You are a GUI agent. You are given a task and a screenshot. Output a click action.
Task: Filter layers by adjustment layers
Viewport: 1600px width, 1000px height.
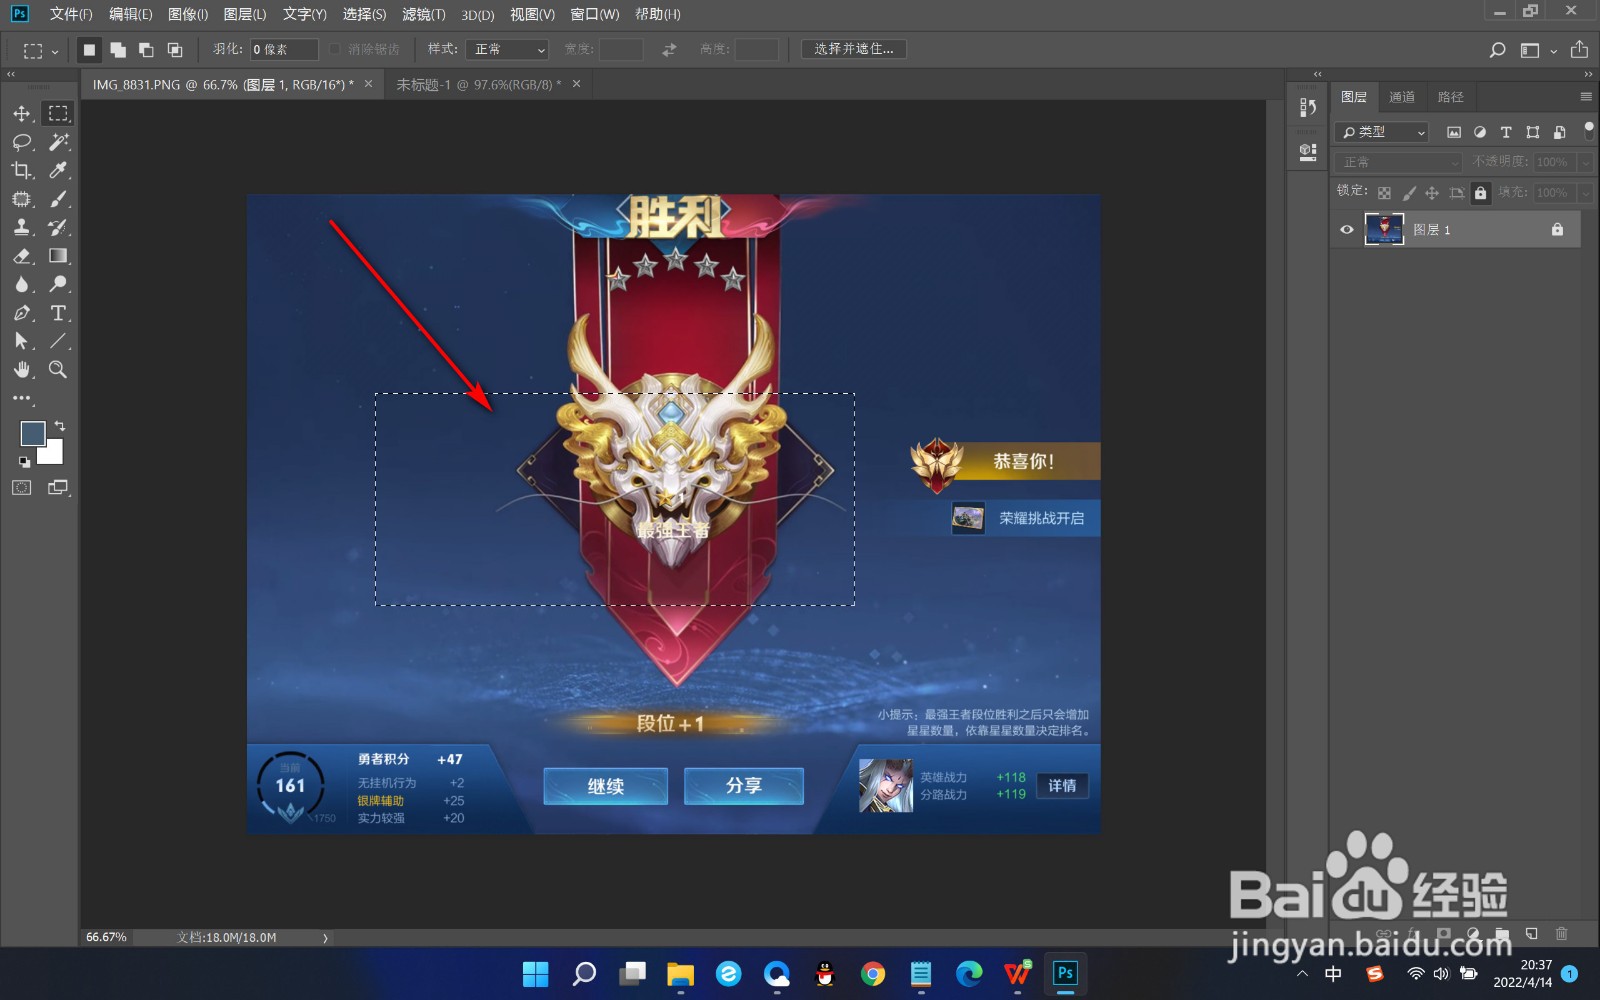tap(1480, 132)
